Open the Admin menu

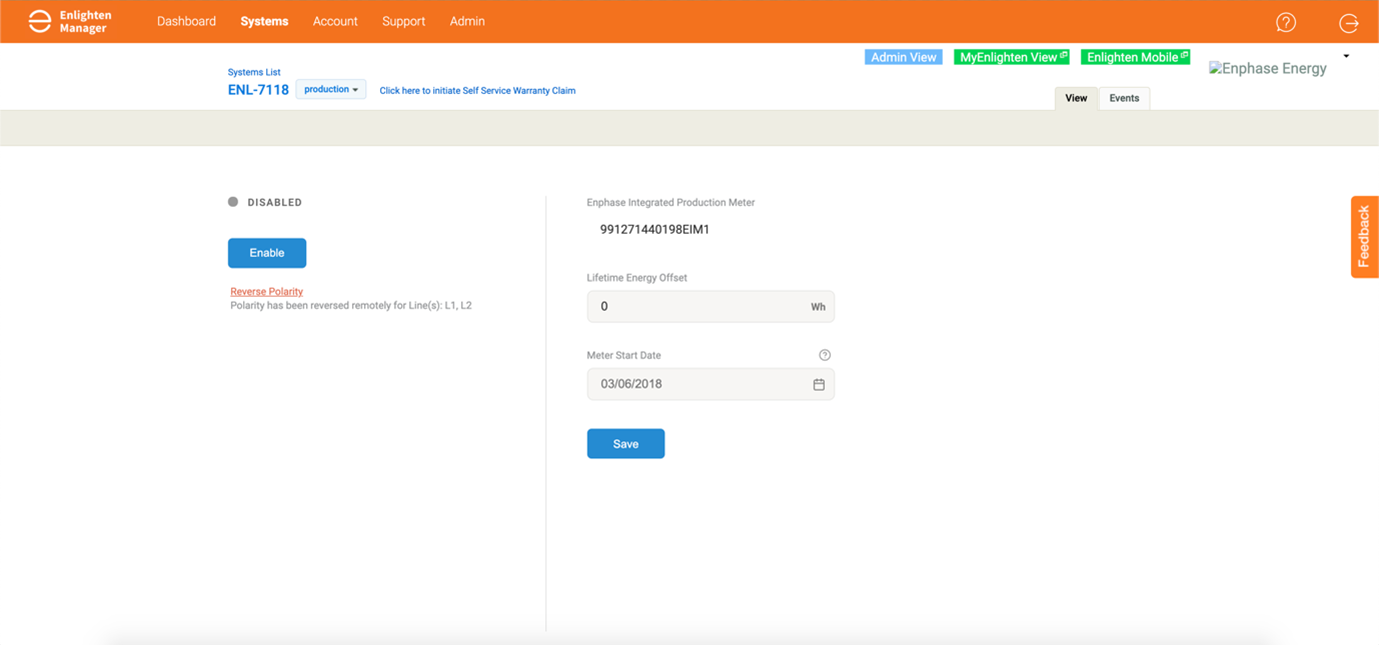point(467,21)
